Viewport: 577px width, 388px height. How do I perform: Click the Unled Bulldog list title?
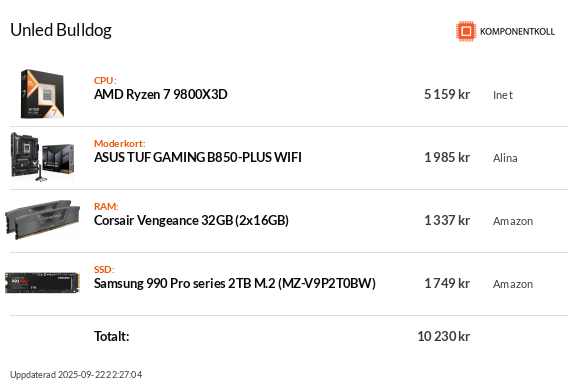pos(61,30)
